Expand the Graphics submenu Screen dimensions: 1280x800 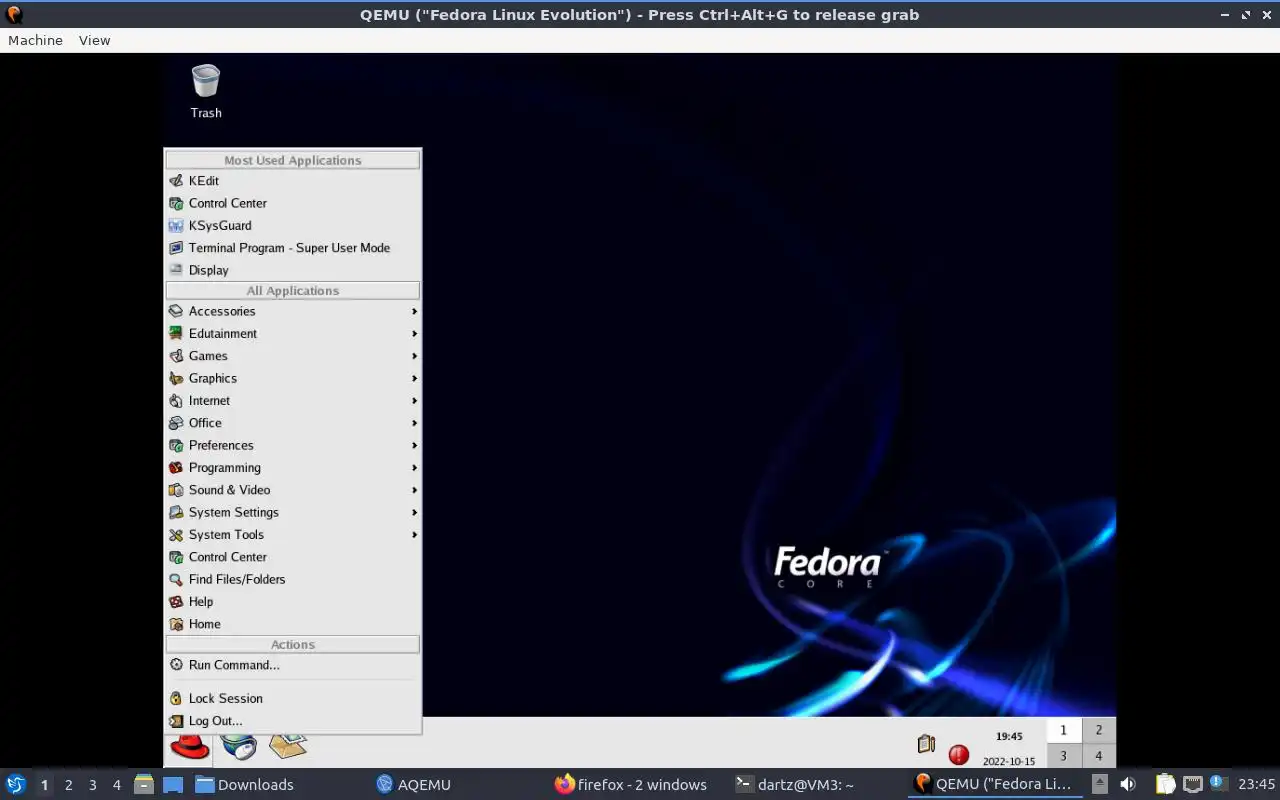point(292,378)
